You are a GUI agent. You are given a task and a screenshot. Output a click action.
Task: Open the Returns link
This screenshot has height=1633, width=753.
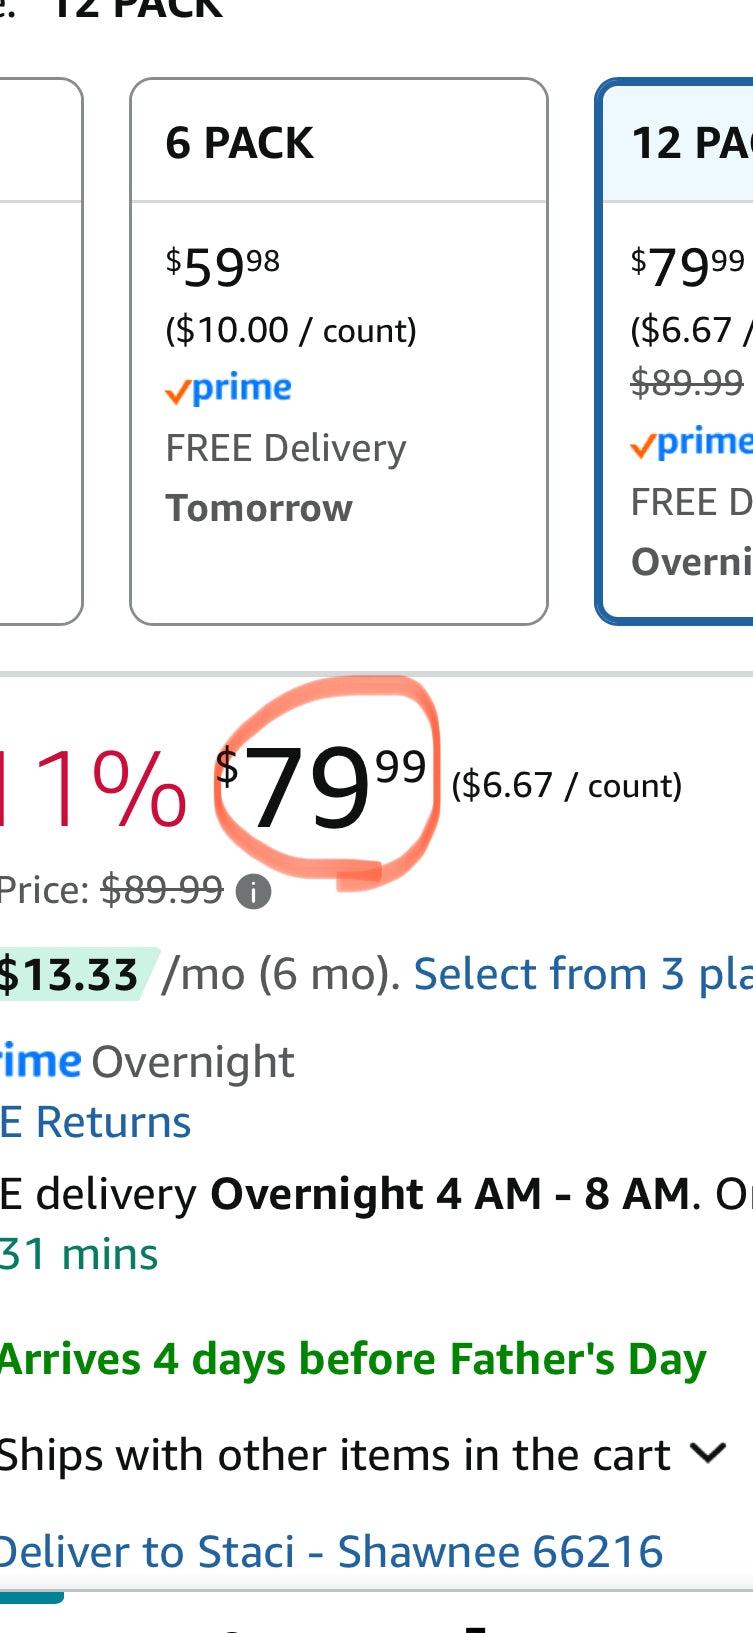pos(96,1122)
